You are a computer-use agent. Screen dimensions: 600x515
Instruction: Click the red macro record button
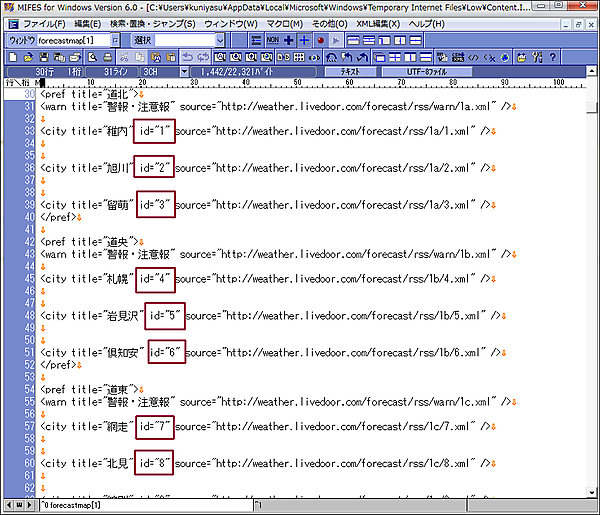click(320, 40)
